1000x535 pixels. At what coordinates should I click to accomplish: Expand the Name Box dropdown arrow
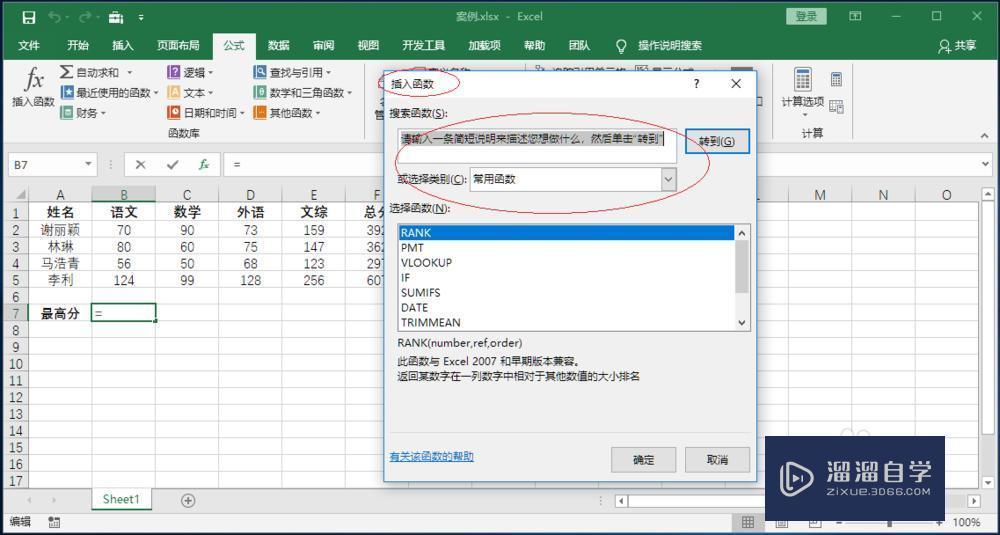[88, 165]
